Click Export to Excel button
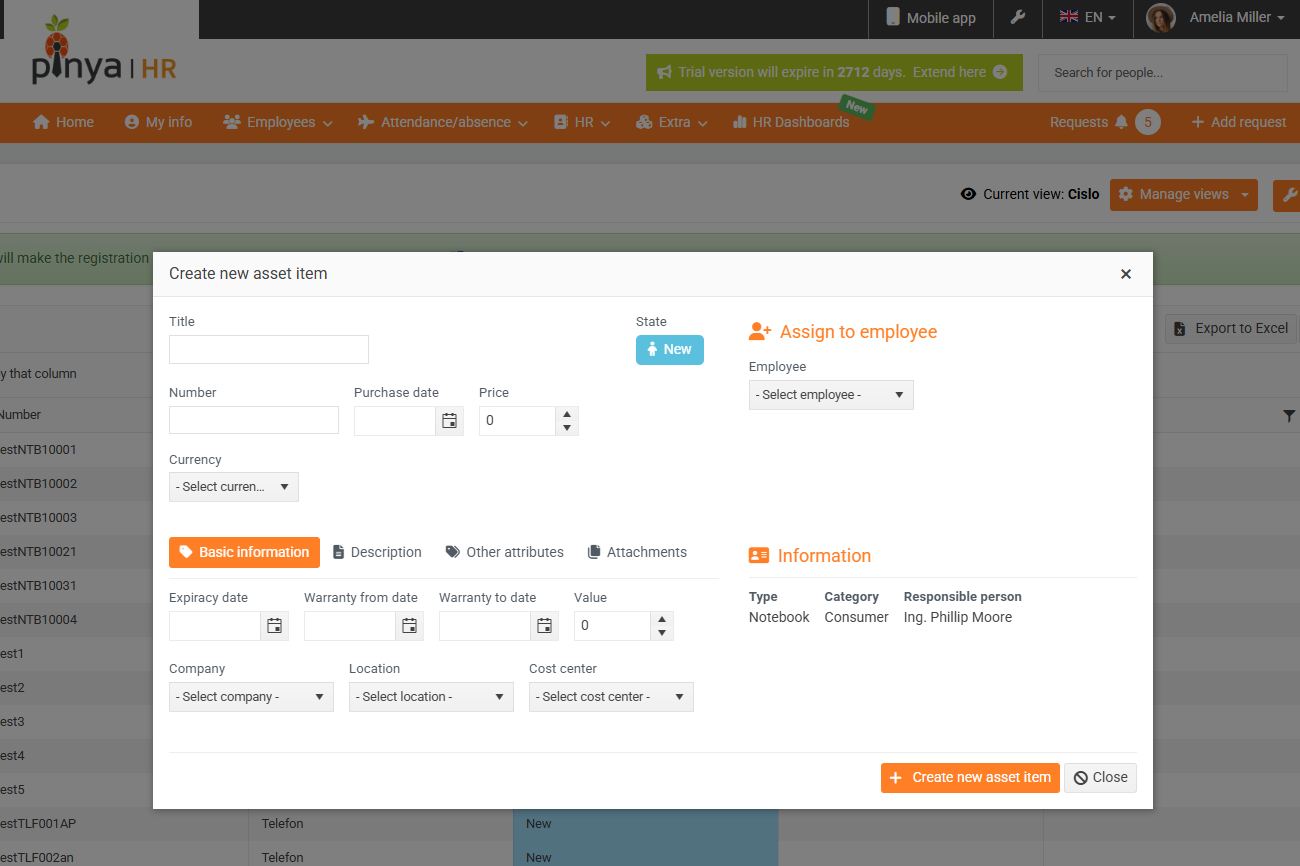Image resolution: width=1300 pixels, height=866 pixels. 1231,329
